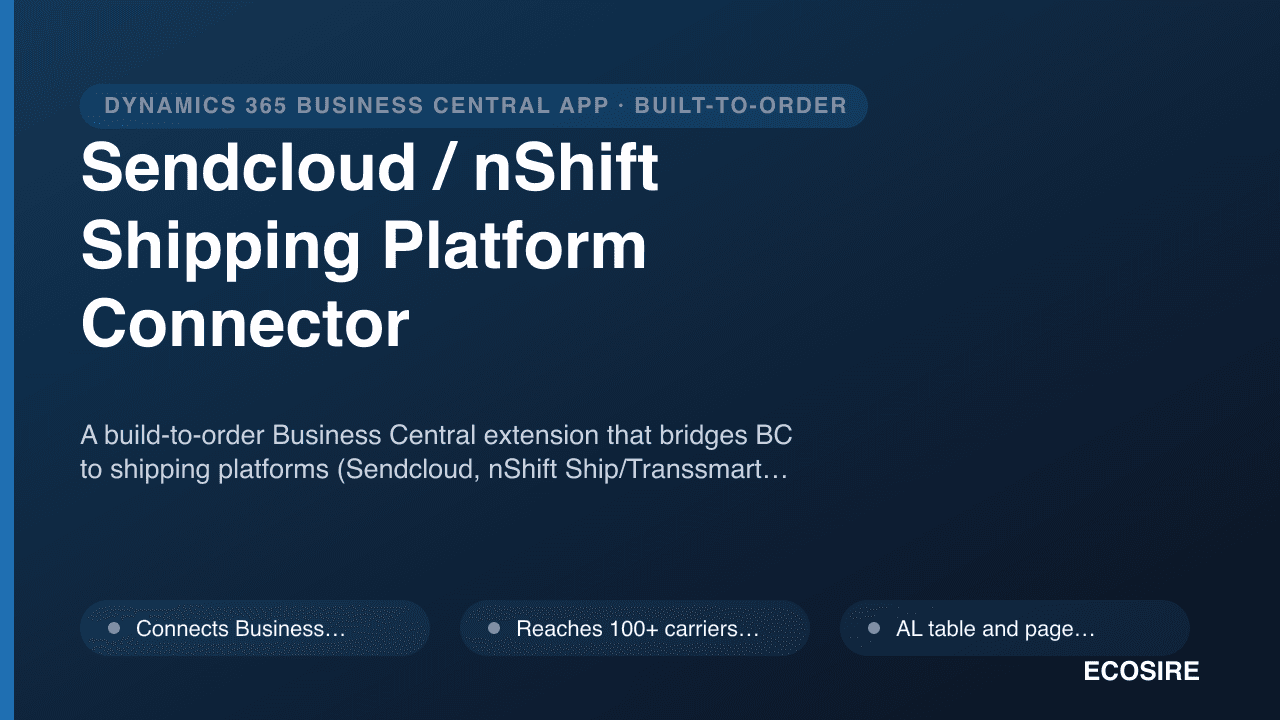Click the build-to-order Business Central extension description

(436, 452)
